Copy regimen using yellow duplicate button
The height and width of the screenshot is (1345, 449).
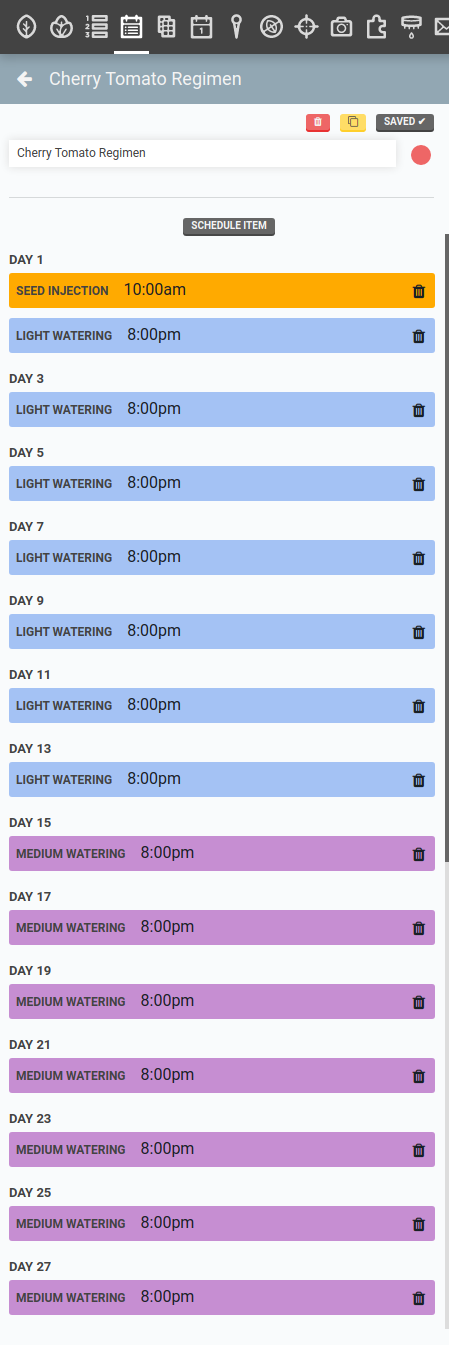coord(353,122)
